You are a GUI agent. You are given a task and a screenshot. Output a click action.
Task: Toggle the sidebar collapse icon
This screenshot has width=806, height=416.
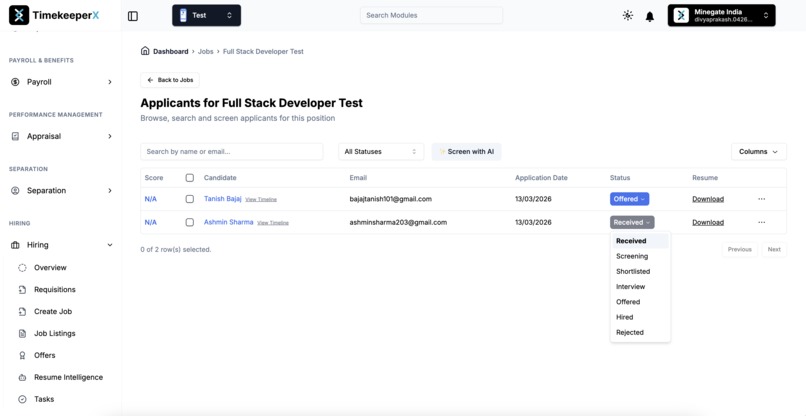133,16
